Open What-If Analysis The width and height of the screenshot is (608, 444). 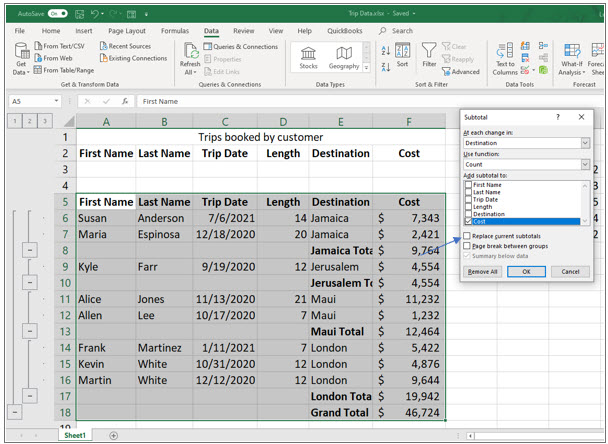tap(572, 59)
